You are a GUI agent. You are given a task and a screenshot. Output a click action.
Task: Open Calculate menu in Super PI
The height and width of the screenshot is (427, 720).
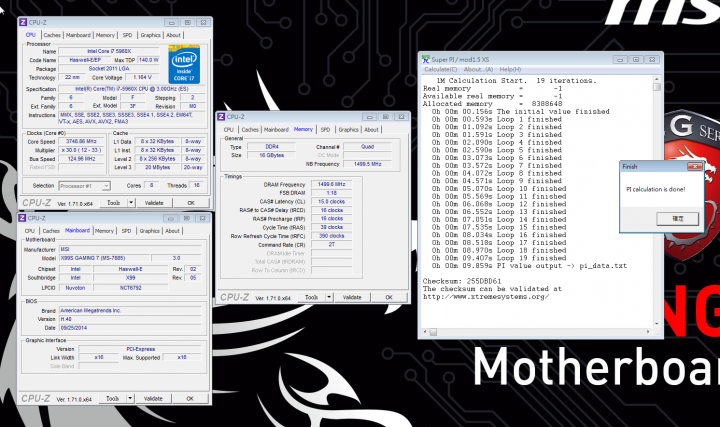tap(440, 69)
